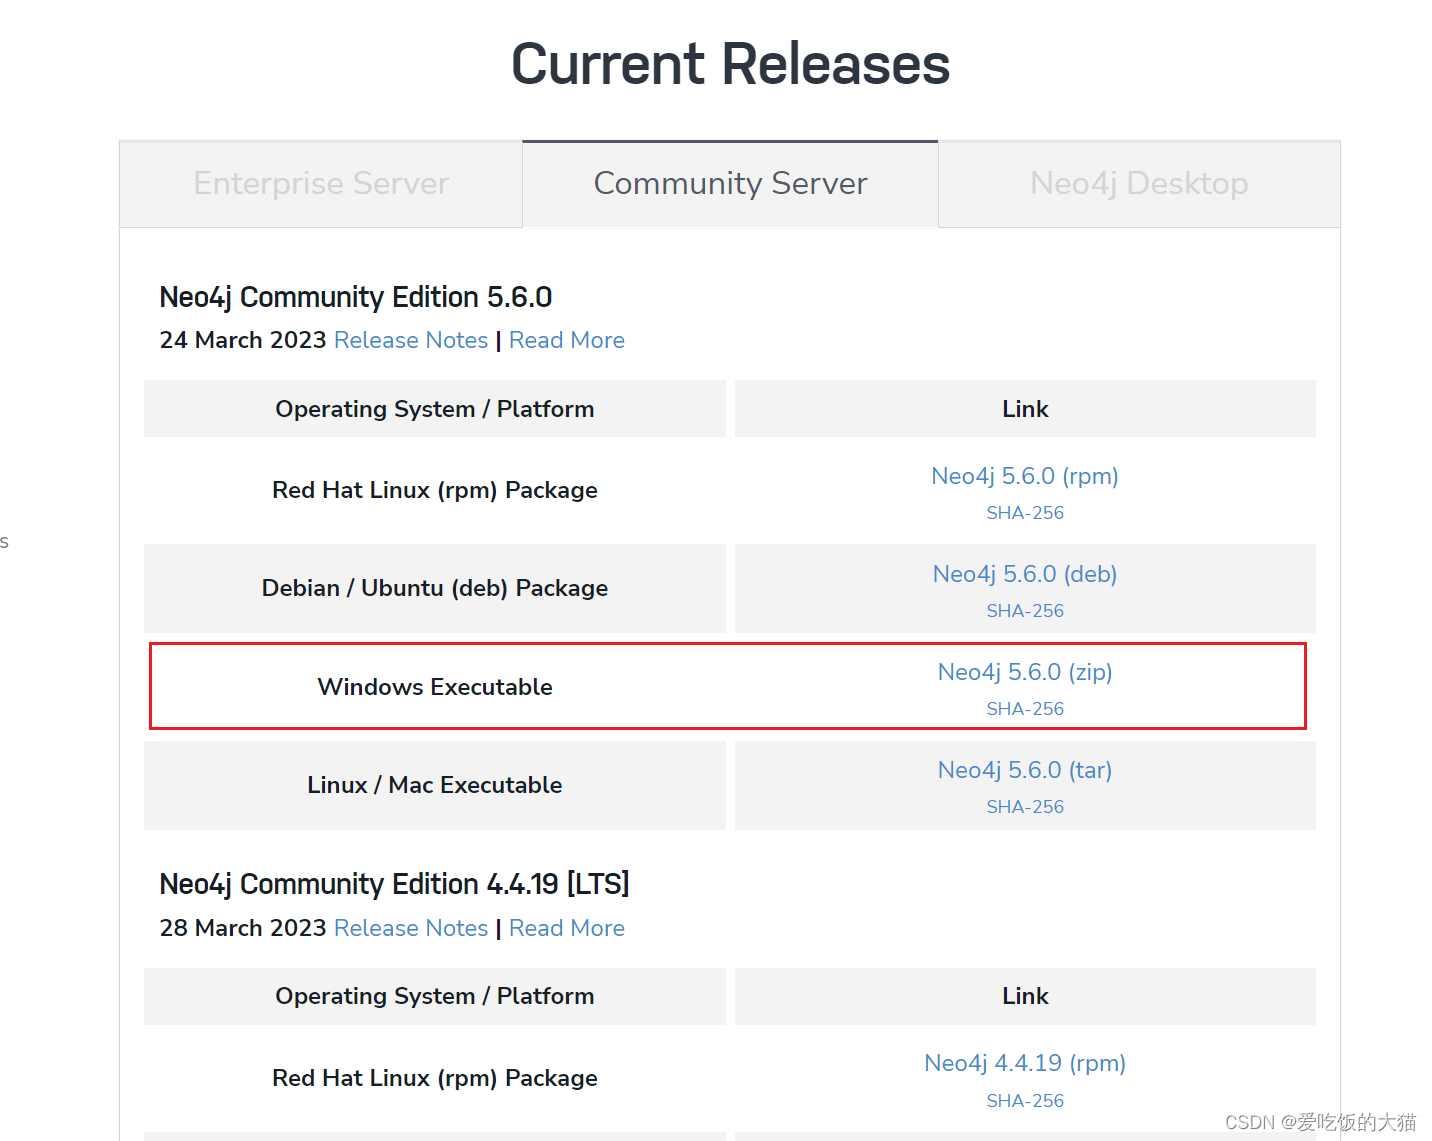Click the Debian / Ubuntu (deb) Package label
This screenshot has height=1141, width=1432.
tap(435, 588)
